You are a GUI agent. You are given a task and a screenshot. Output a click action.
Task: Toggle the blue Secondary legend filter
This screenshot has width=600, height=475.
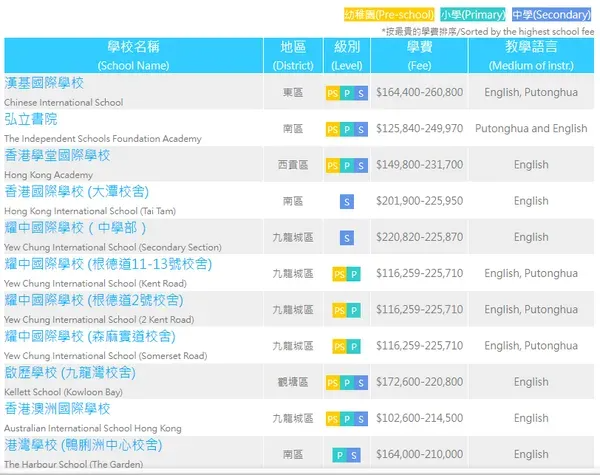(551, 15)
